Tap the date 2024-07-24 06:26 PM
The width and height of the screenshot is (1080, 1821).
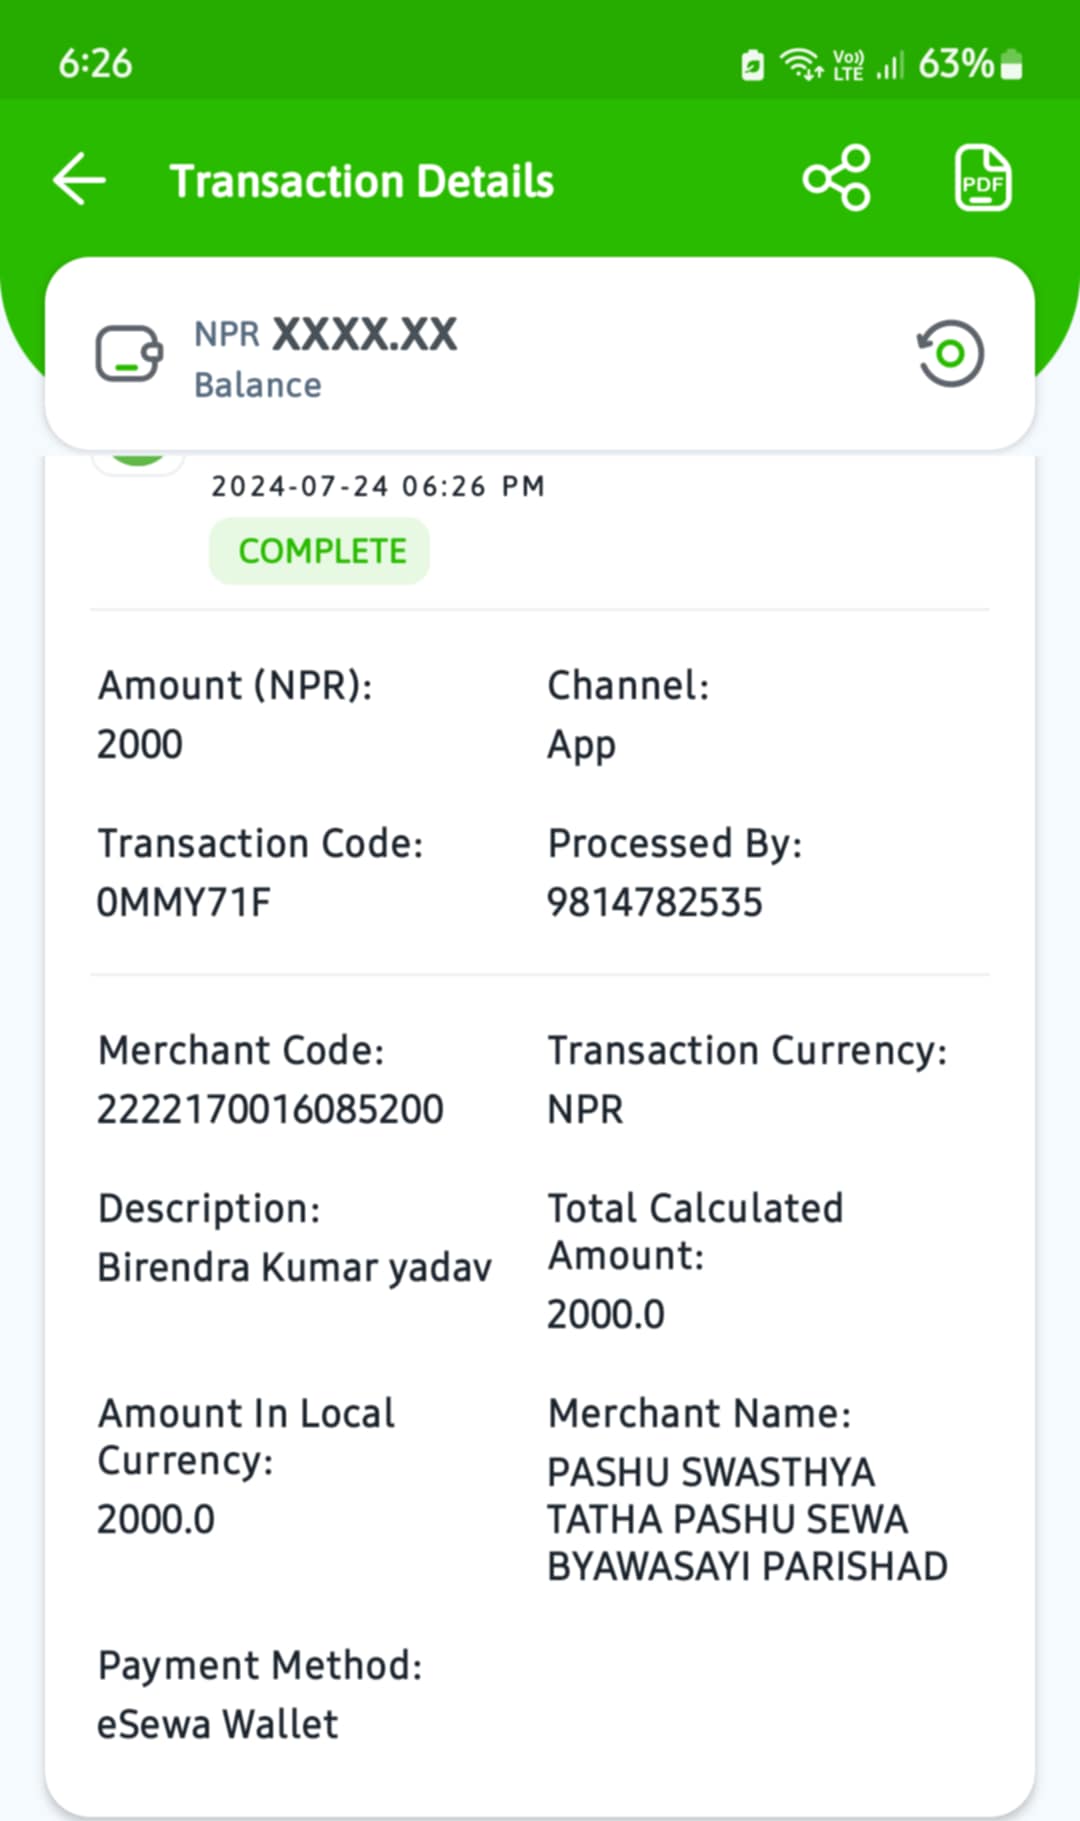coord(378,487)
